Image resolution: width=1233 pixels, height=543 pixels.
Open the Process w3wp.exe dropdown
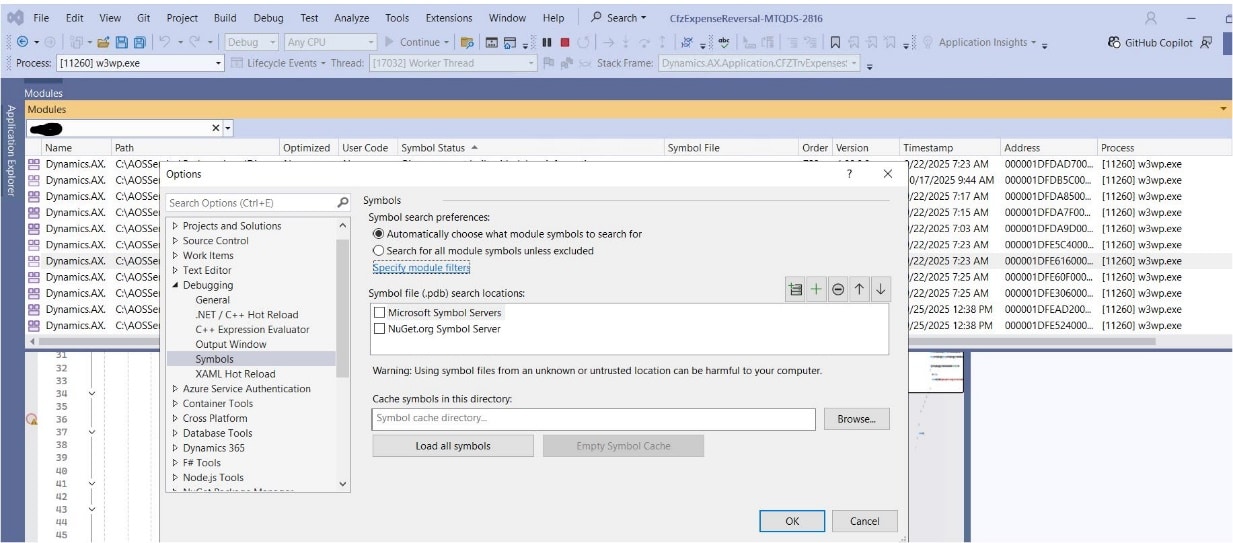(219, 63)
